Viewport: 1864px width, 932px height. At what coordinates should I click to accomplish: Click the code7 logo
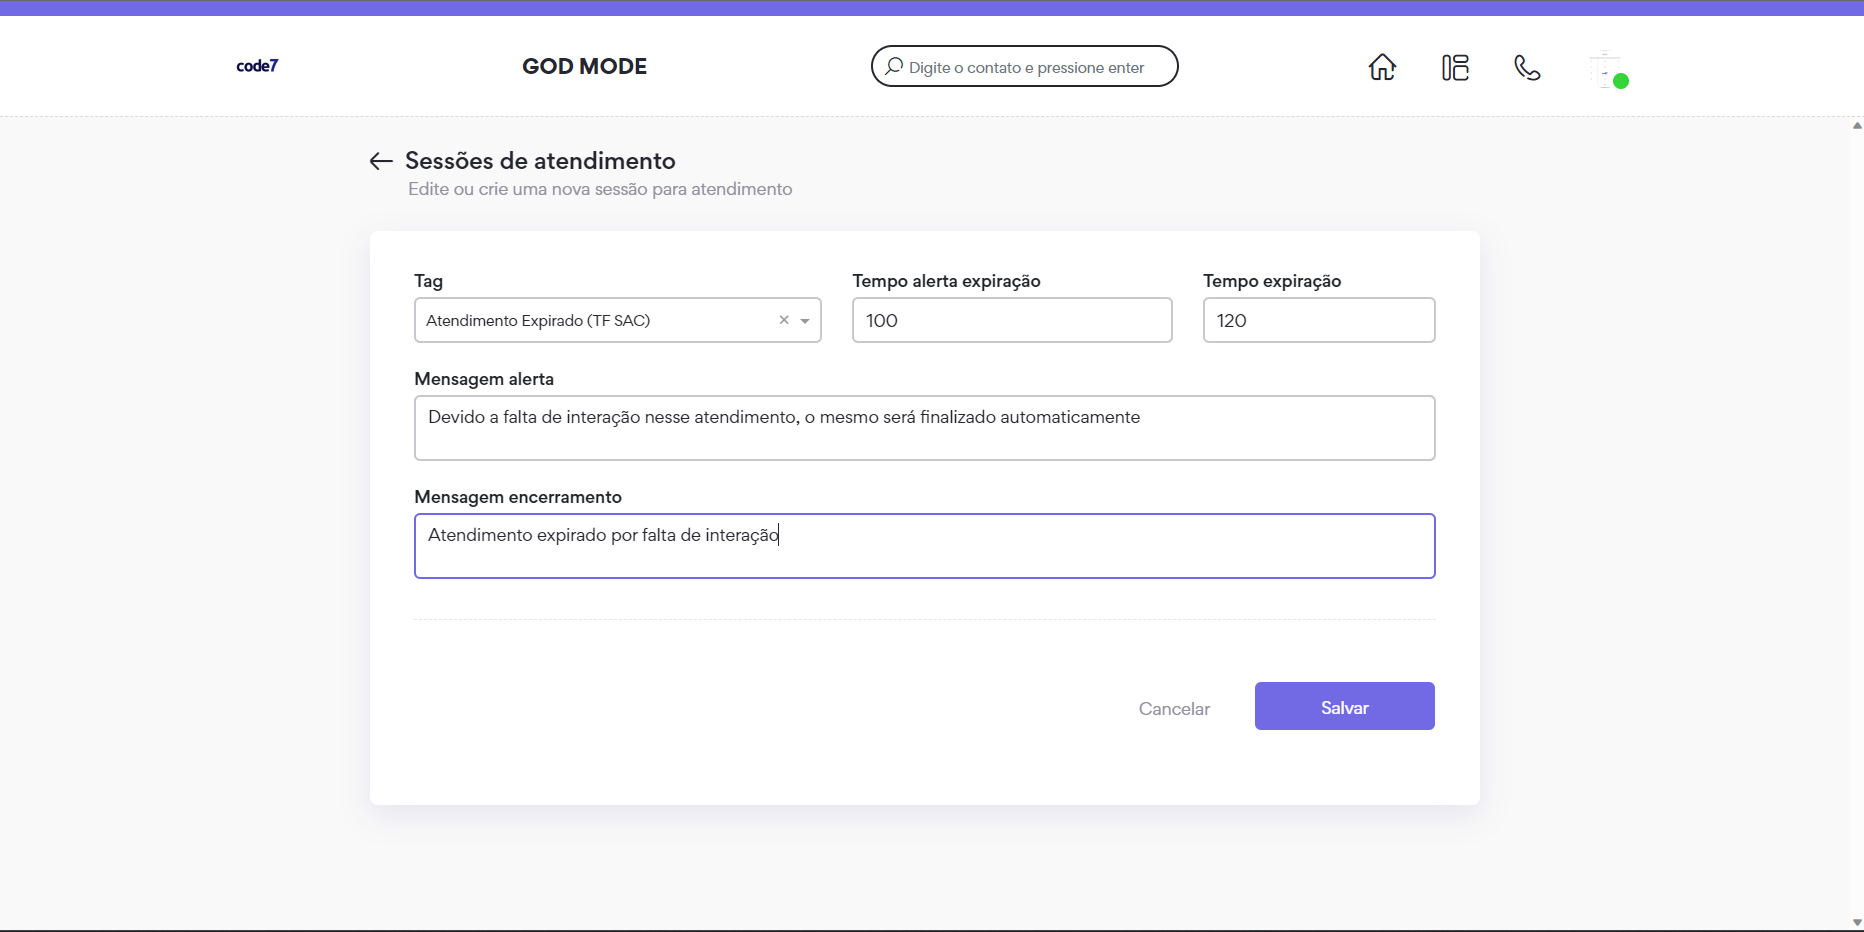coord(257,66)
